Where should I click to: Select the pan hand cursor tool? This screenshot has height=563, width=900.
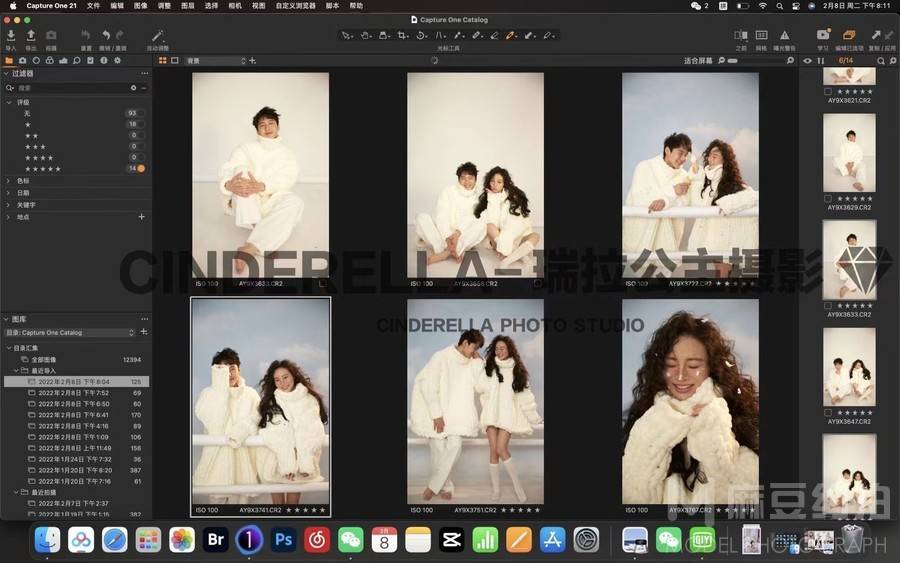pyautogui.click(x=366, y=36)
